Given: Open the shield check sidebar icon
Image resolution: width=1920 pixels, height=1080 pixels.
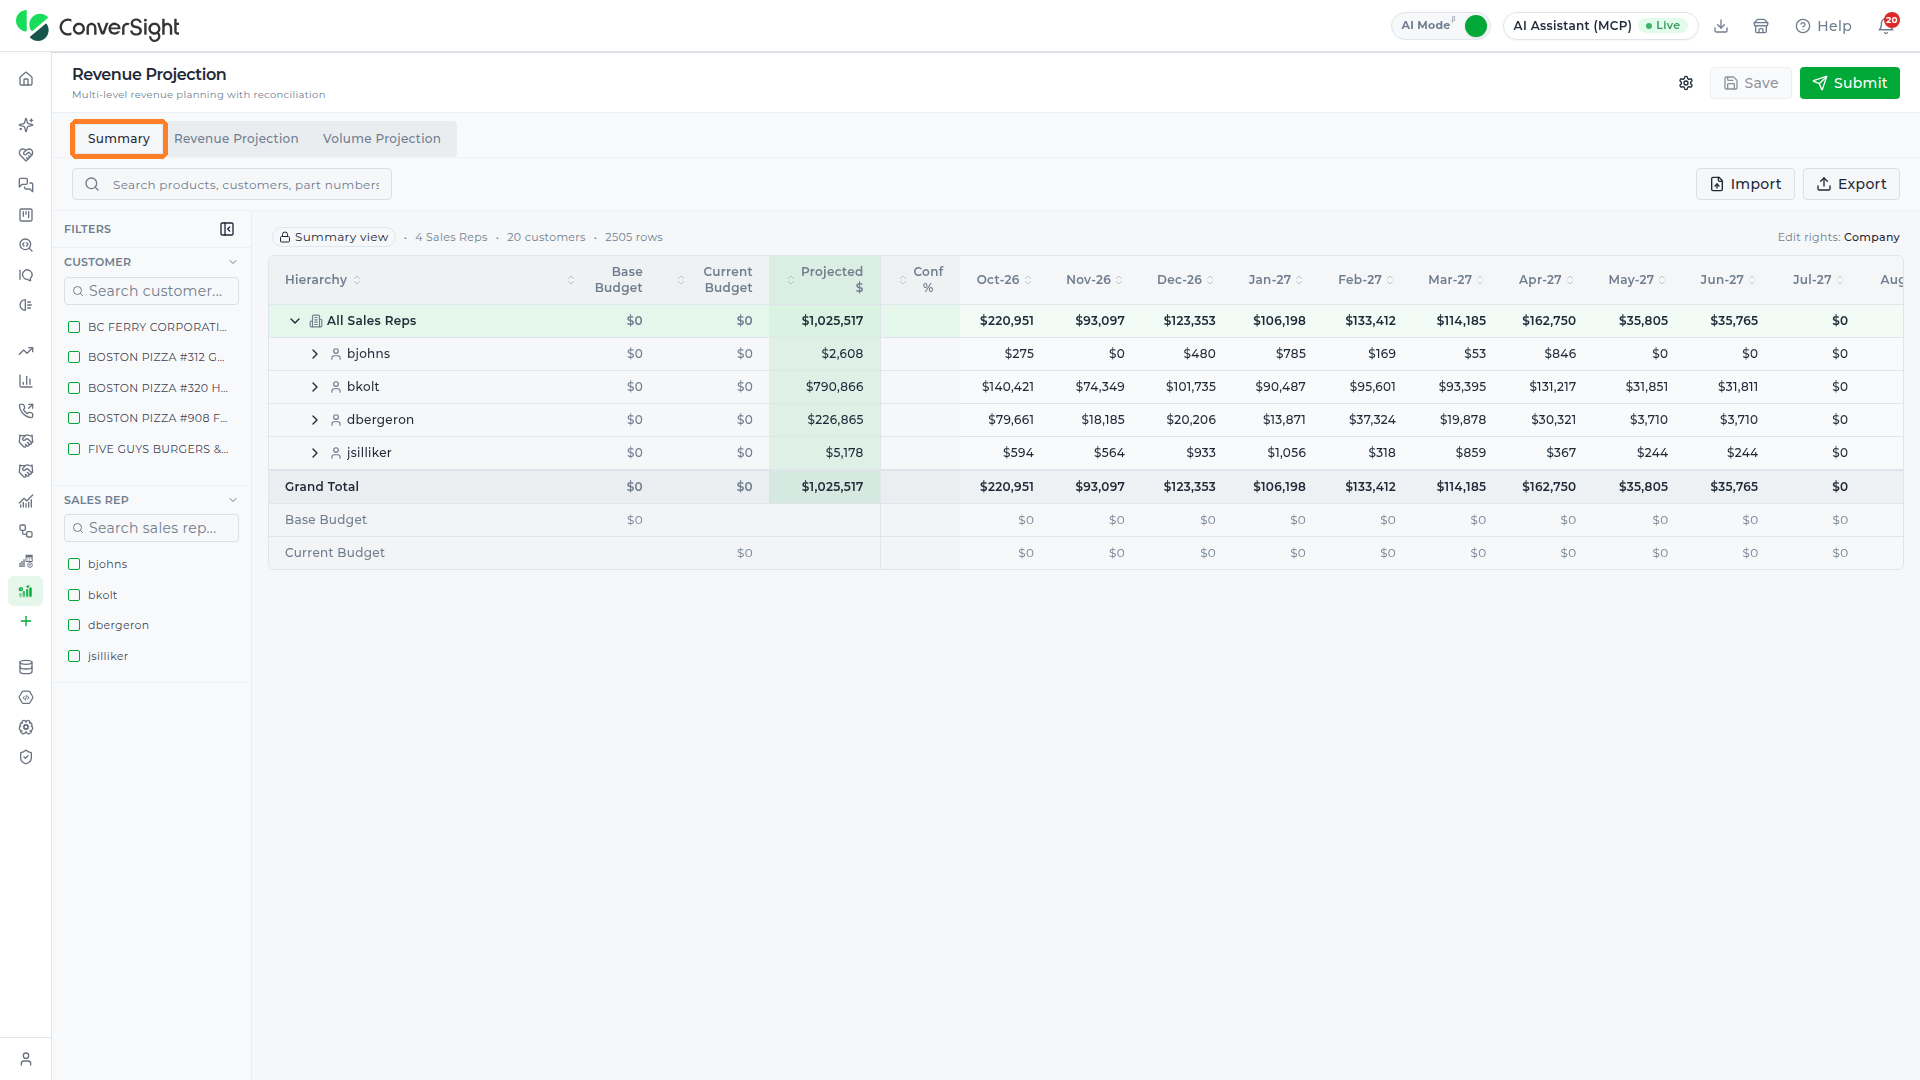Looking at the screenshot, I should [x=26, y=757].
